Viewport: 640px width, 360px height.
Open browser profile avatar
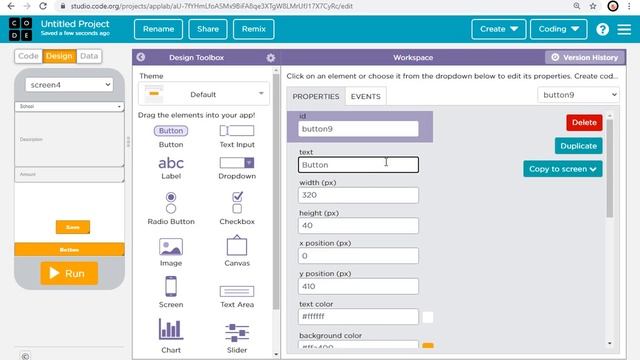pos(613,6)
